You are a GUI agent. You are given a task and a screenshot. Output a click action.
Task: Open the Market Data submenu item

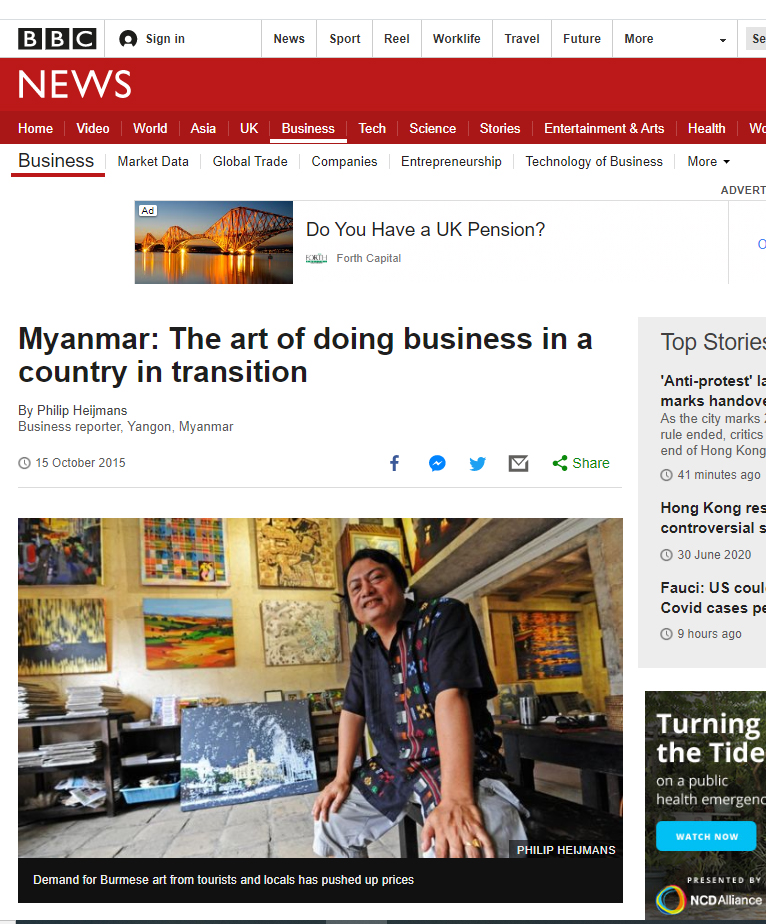click(x=153, y=162)
